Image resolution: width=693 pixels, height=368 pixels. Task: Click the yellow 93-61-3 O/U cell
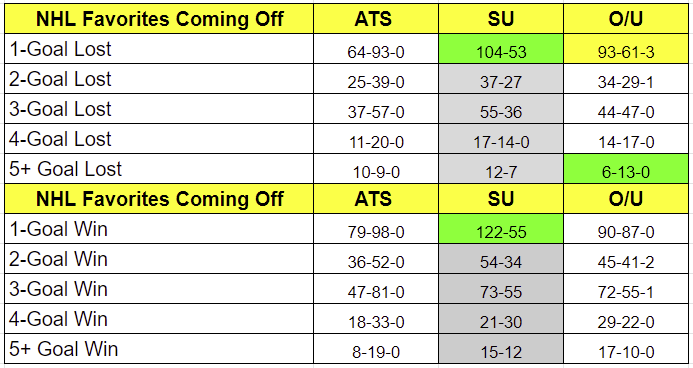(x=626, y=49)
